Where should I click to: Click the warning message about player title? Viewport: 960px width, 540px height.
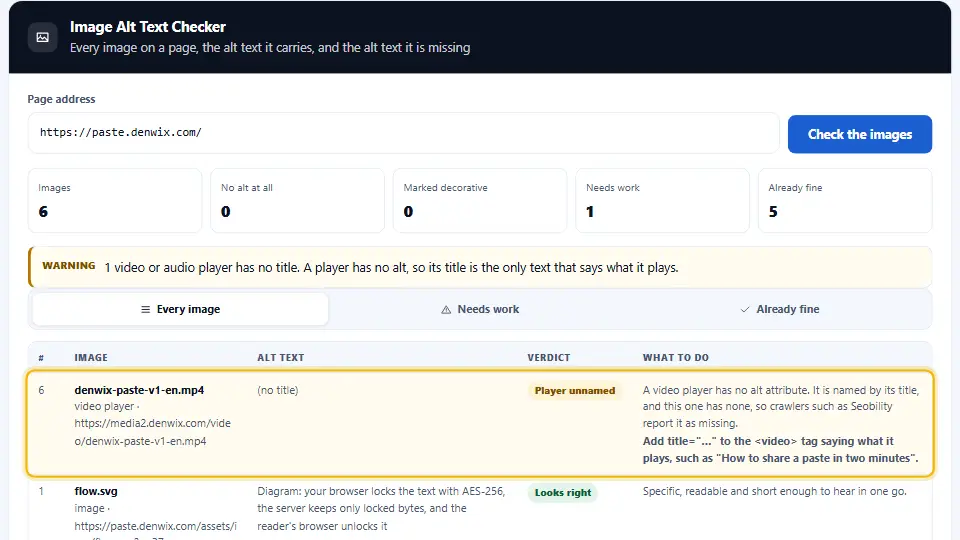pyautogui.click(x=391, y=268)
